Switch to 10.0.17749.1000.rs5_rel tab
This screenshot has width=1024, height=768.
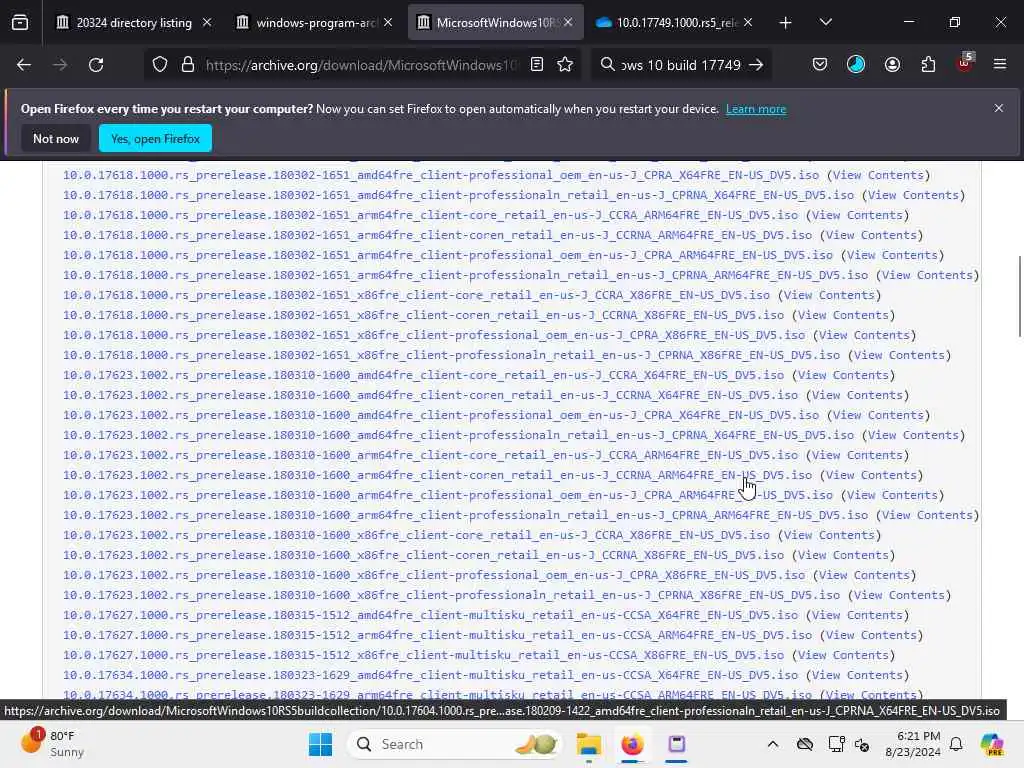[x=676, y=23]
